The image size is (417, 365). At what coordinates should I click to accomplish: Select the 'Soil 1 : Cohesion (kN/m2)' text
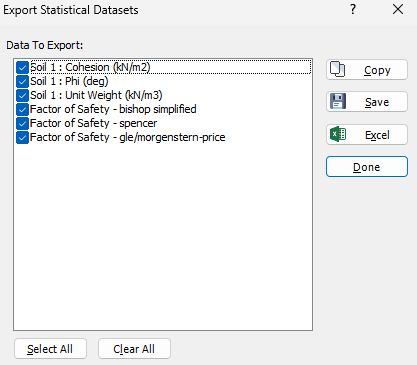[x=90, y=67]
